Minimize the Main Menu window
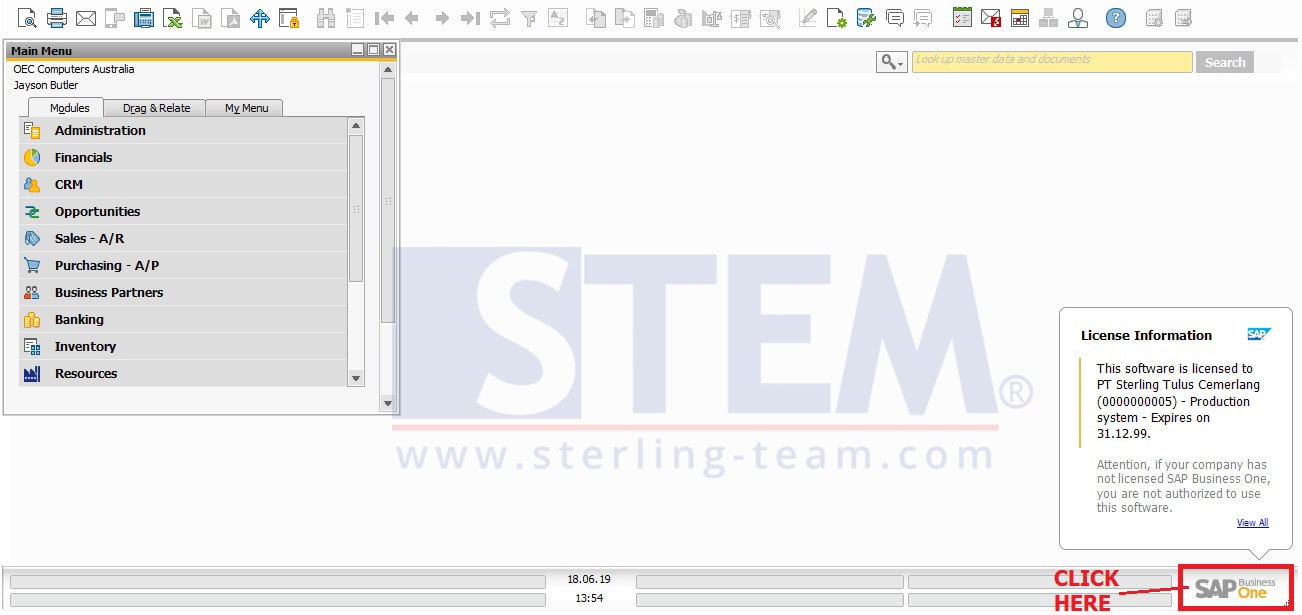This screenshot has width=1302, height=615. pos(358,50)
